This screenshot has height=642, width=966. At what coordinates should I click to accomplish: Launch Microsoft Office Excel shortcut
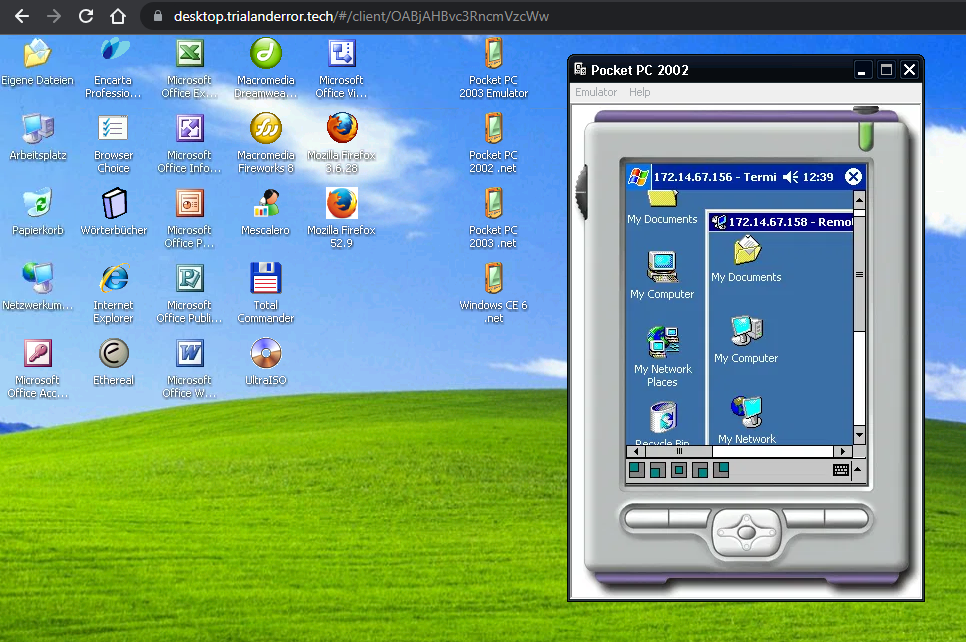click(x=189, y=68)
